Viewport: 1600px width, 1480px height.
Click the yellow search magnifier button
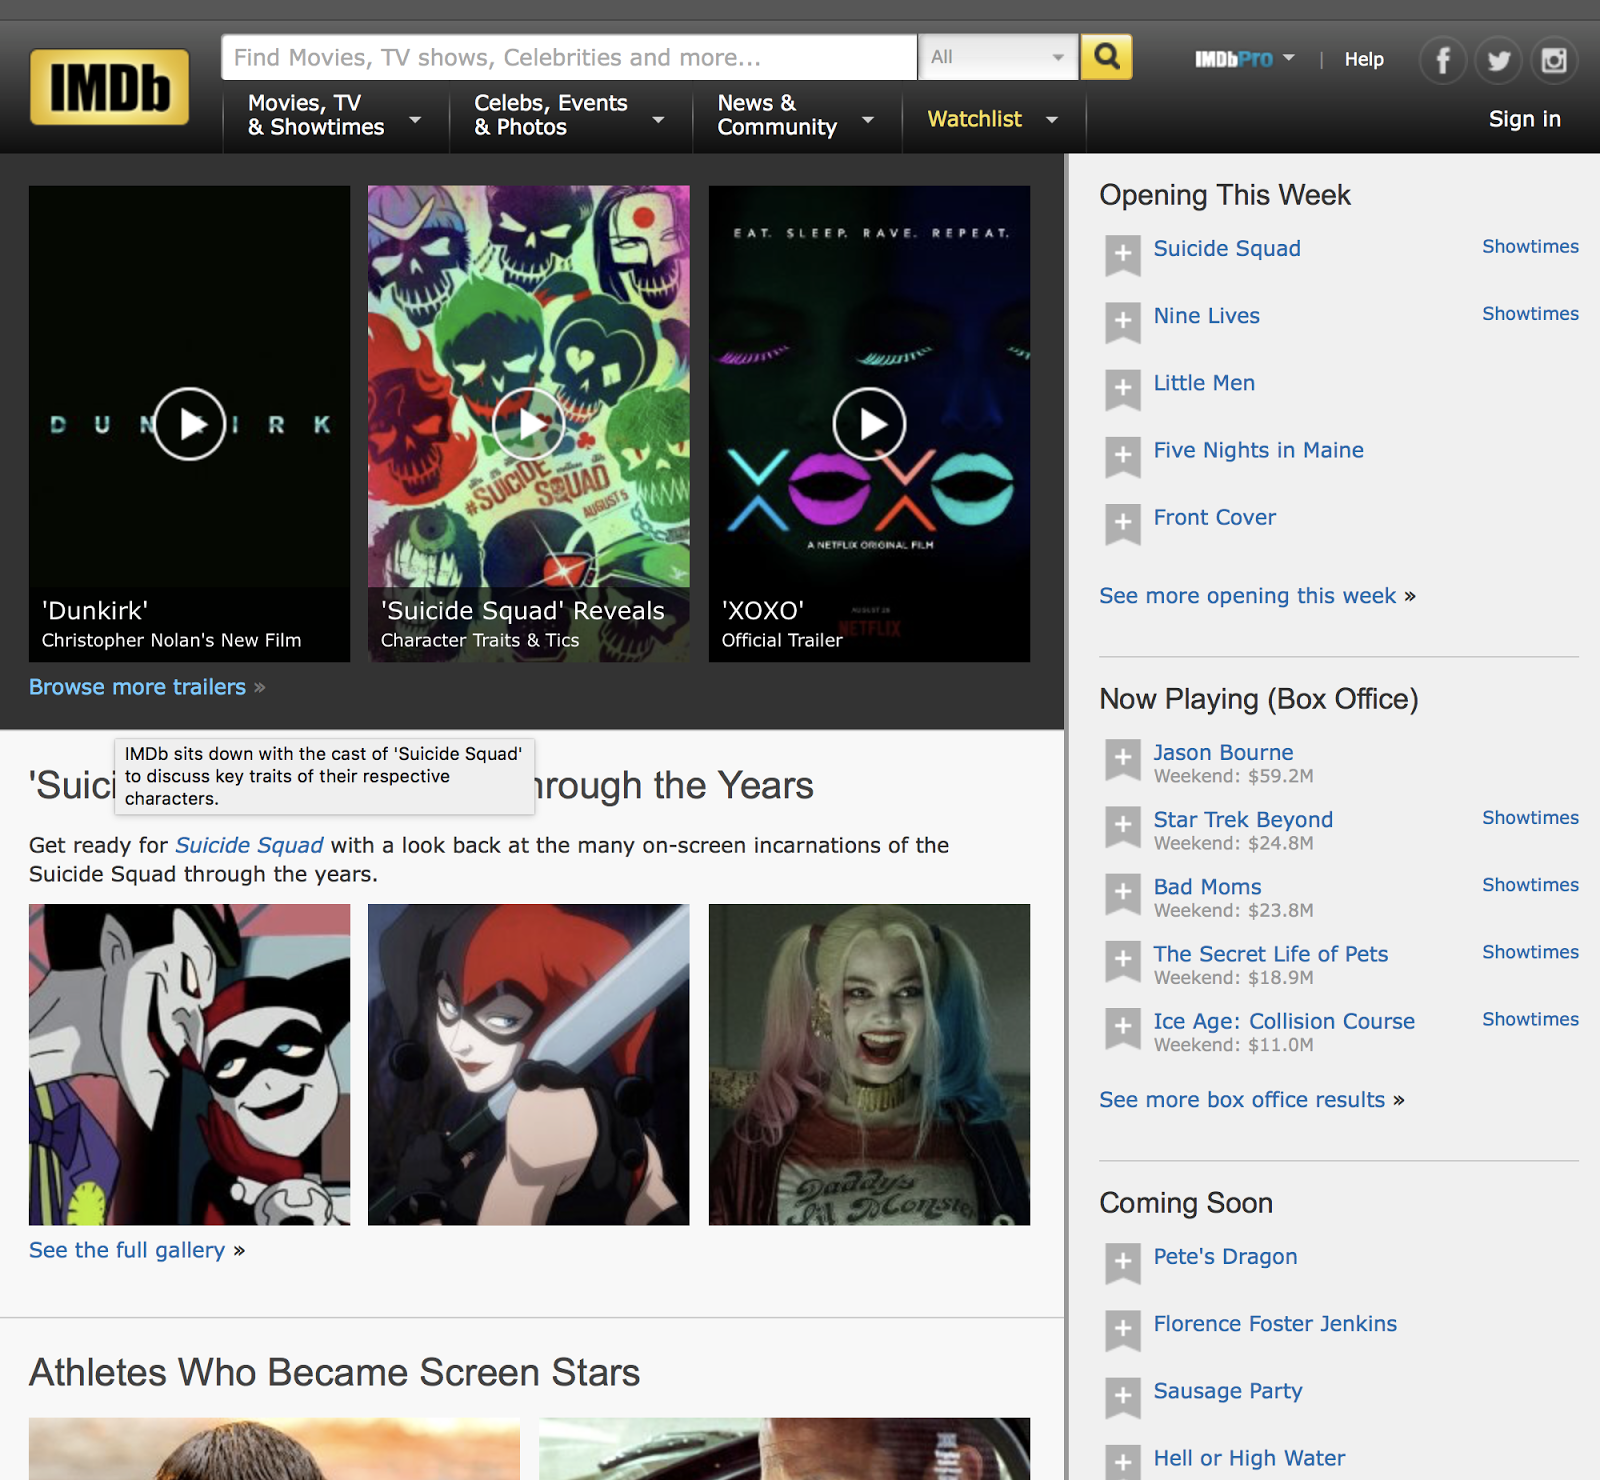click(x=1106, y=57)
